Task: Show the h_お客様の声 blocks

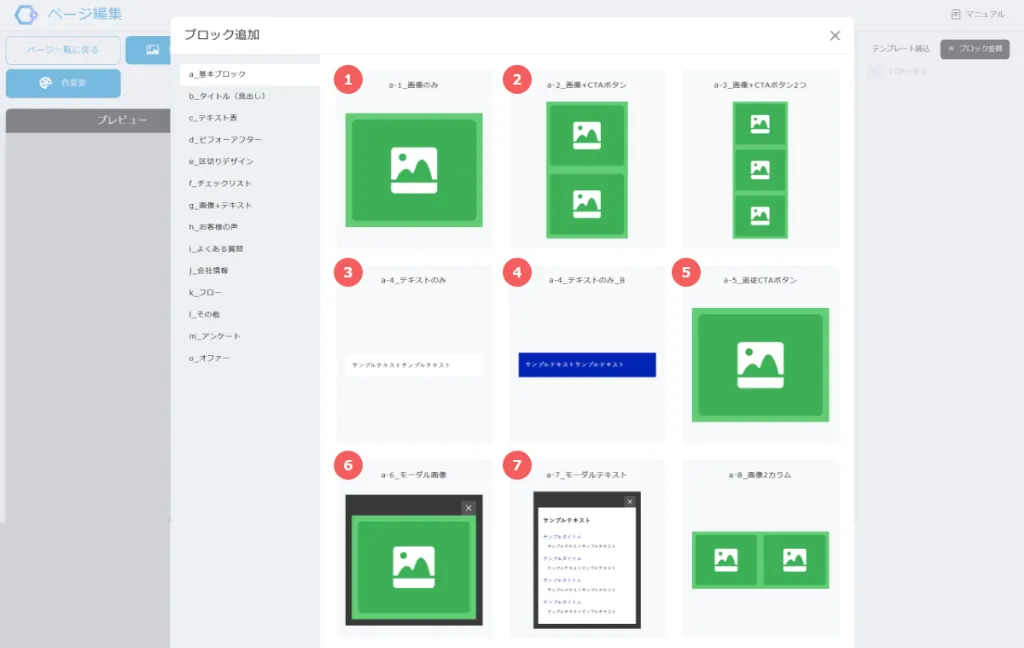Action: coord(215,227)
